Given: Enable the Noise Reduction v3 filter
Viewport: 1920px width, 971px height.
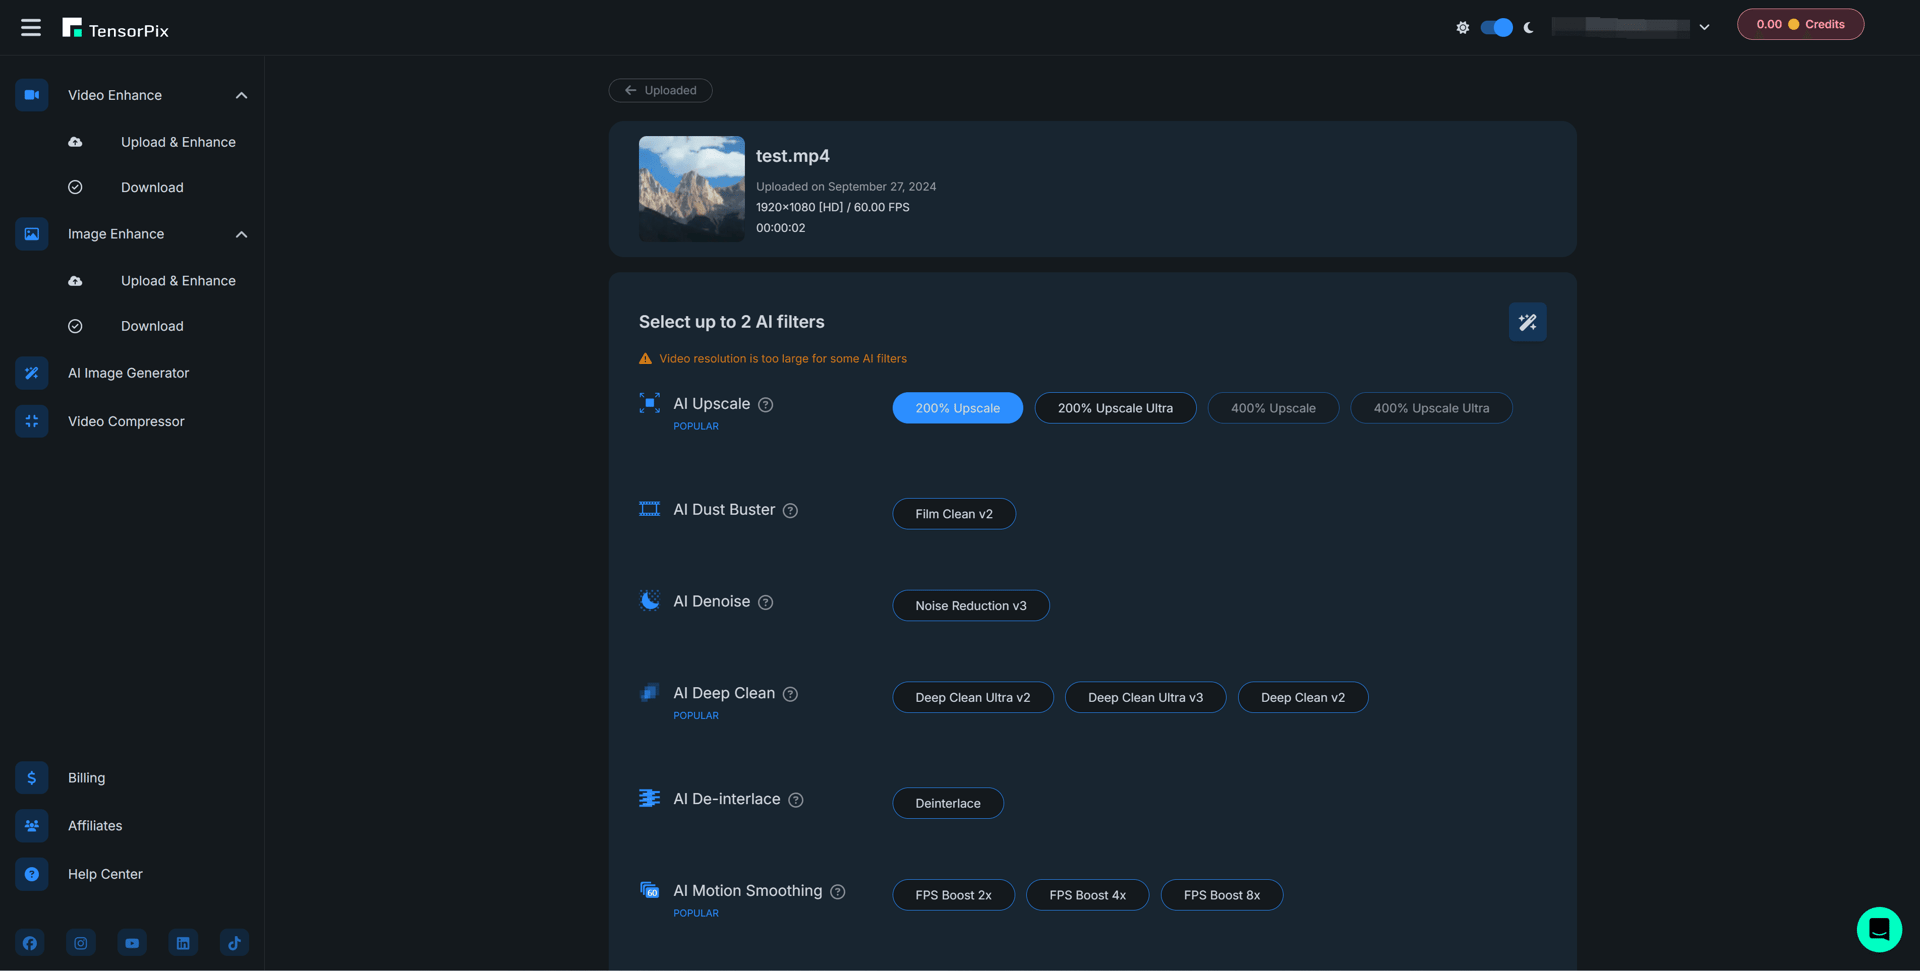Looking at the screenshot, I should point(970,606).
